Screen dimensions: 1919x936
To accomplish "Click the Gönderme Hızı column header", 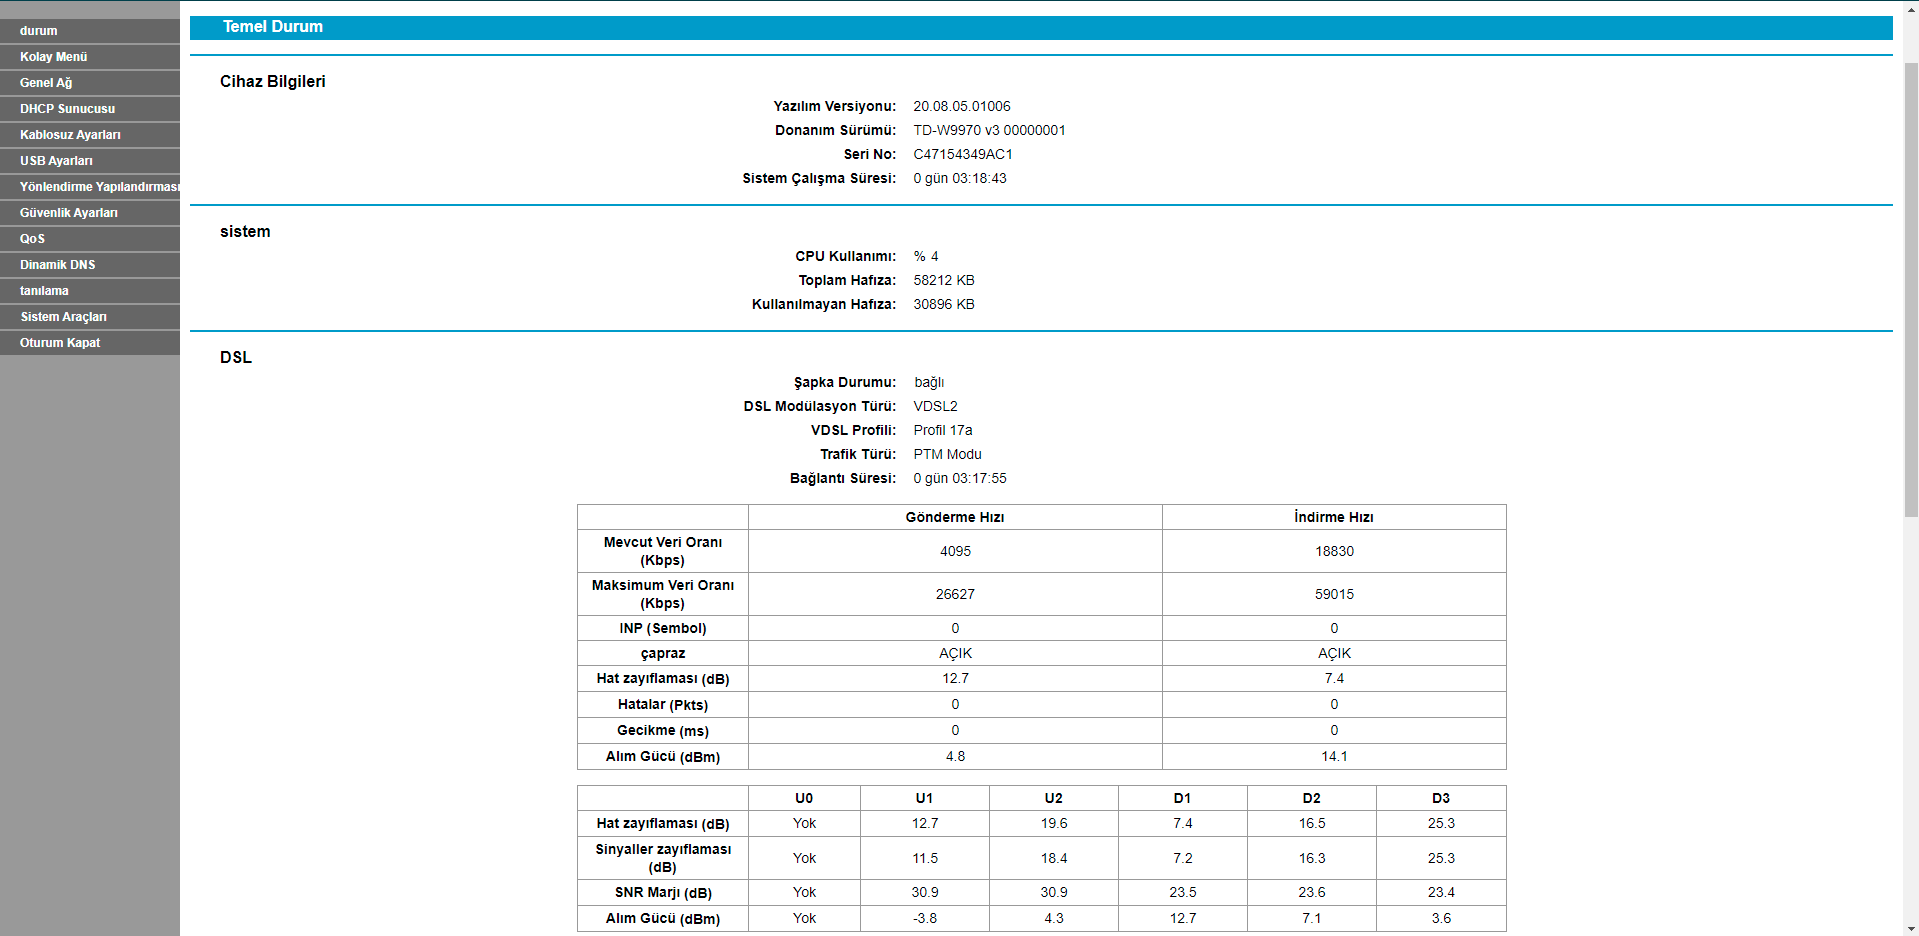I will 955,517.
